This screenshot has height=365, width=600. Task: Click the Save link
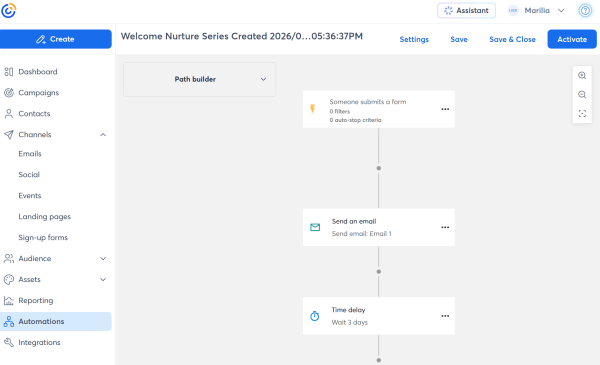(x=459, y=39)
